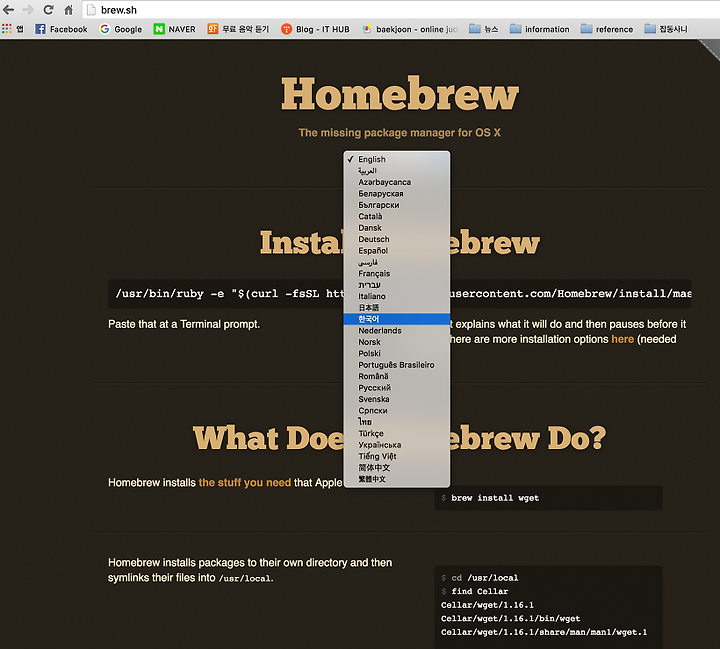Click the browser Forward arrow

(x=28, y=10)
